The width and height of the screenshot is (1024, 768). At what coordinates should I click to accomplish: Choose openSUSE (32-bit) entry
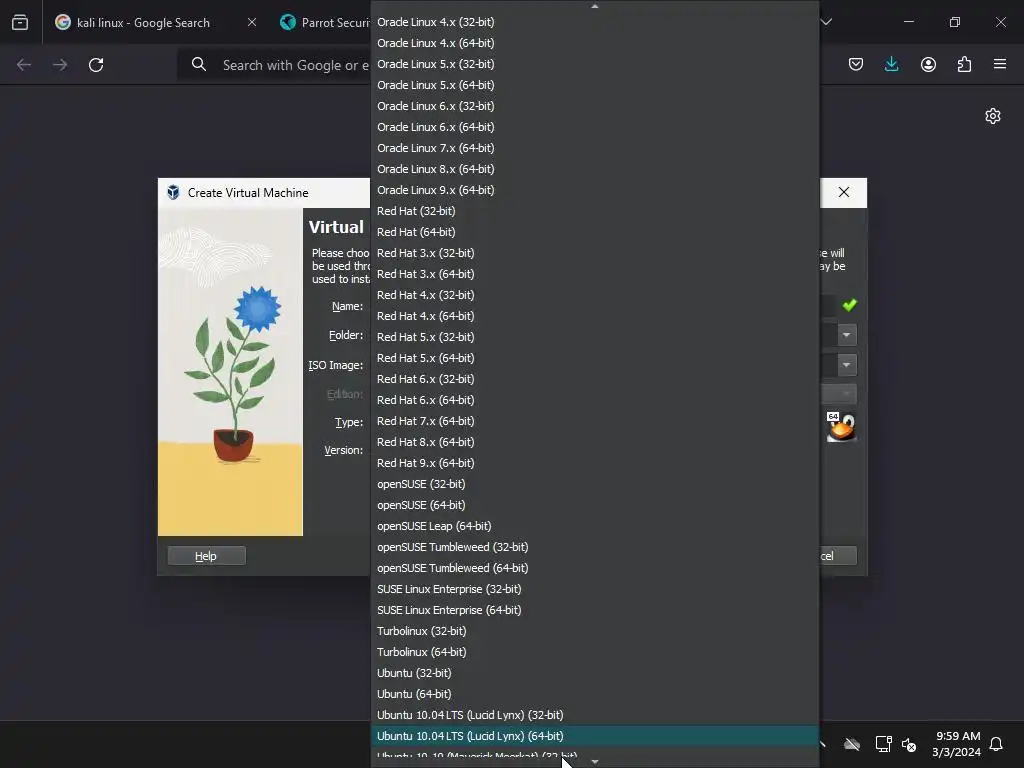pyautogui.click(x=594, y=484)
